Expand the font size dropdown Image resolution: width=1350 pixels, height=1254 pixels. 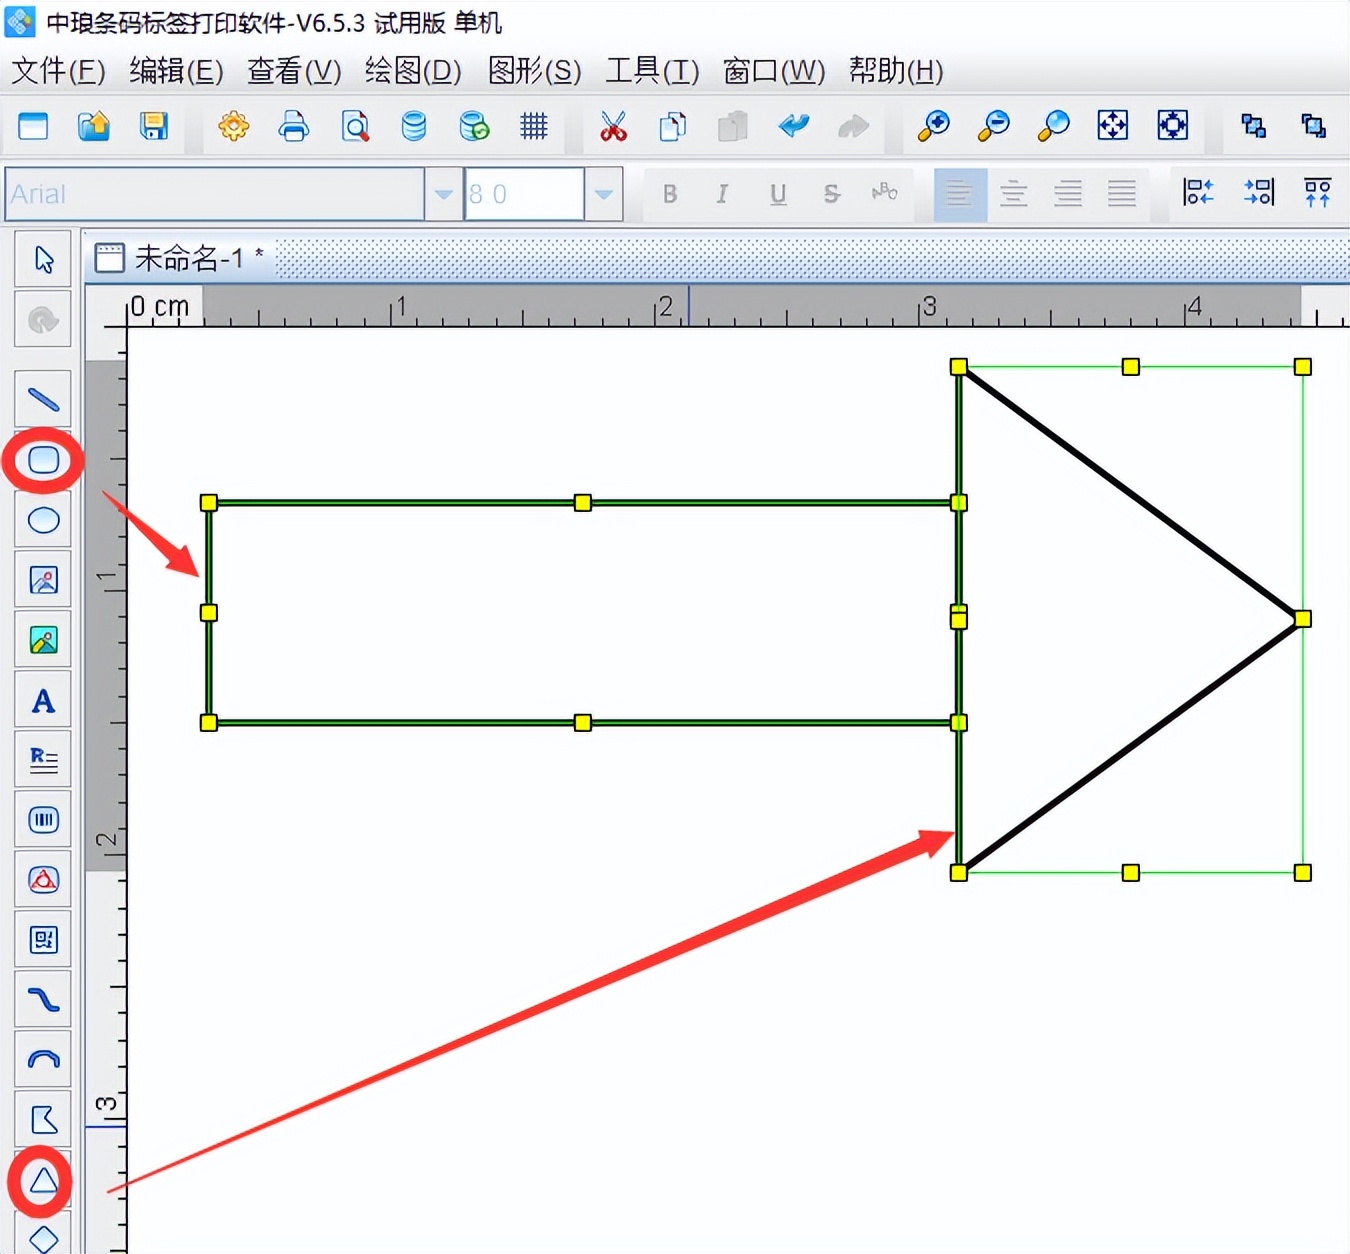(x=603, y=194)
